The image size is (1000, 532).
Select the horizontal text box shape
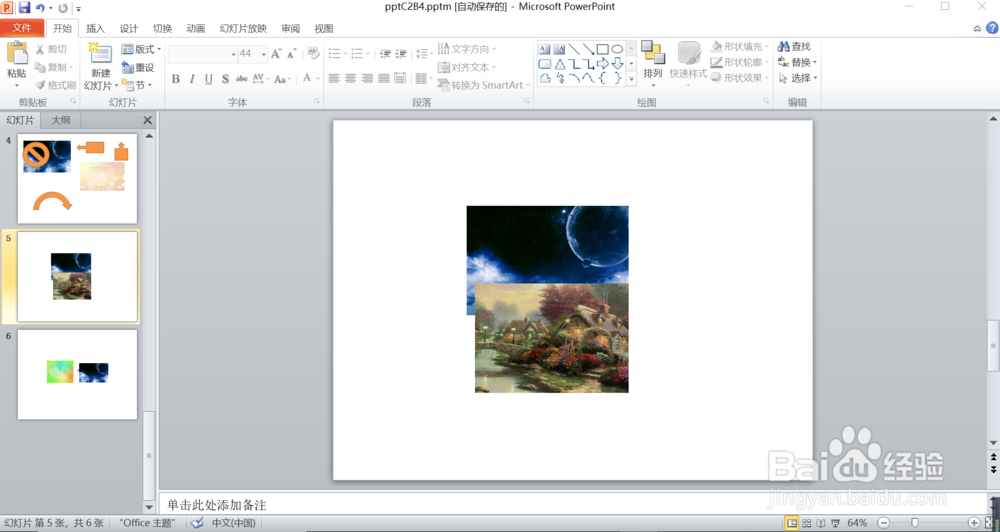[544, 49]
